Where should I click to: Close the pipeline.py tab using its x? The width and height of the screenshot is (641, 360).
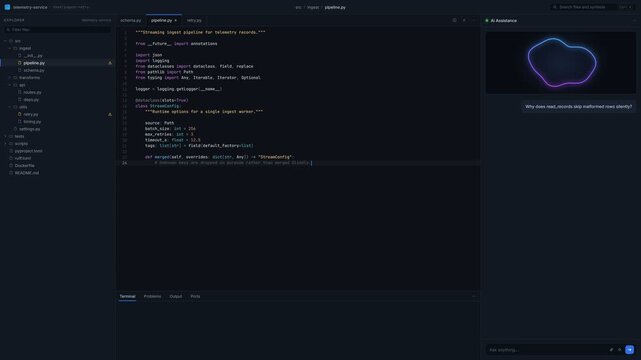point(176,20)
